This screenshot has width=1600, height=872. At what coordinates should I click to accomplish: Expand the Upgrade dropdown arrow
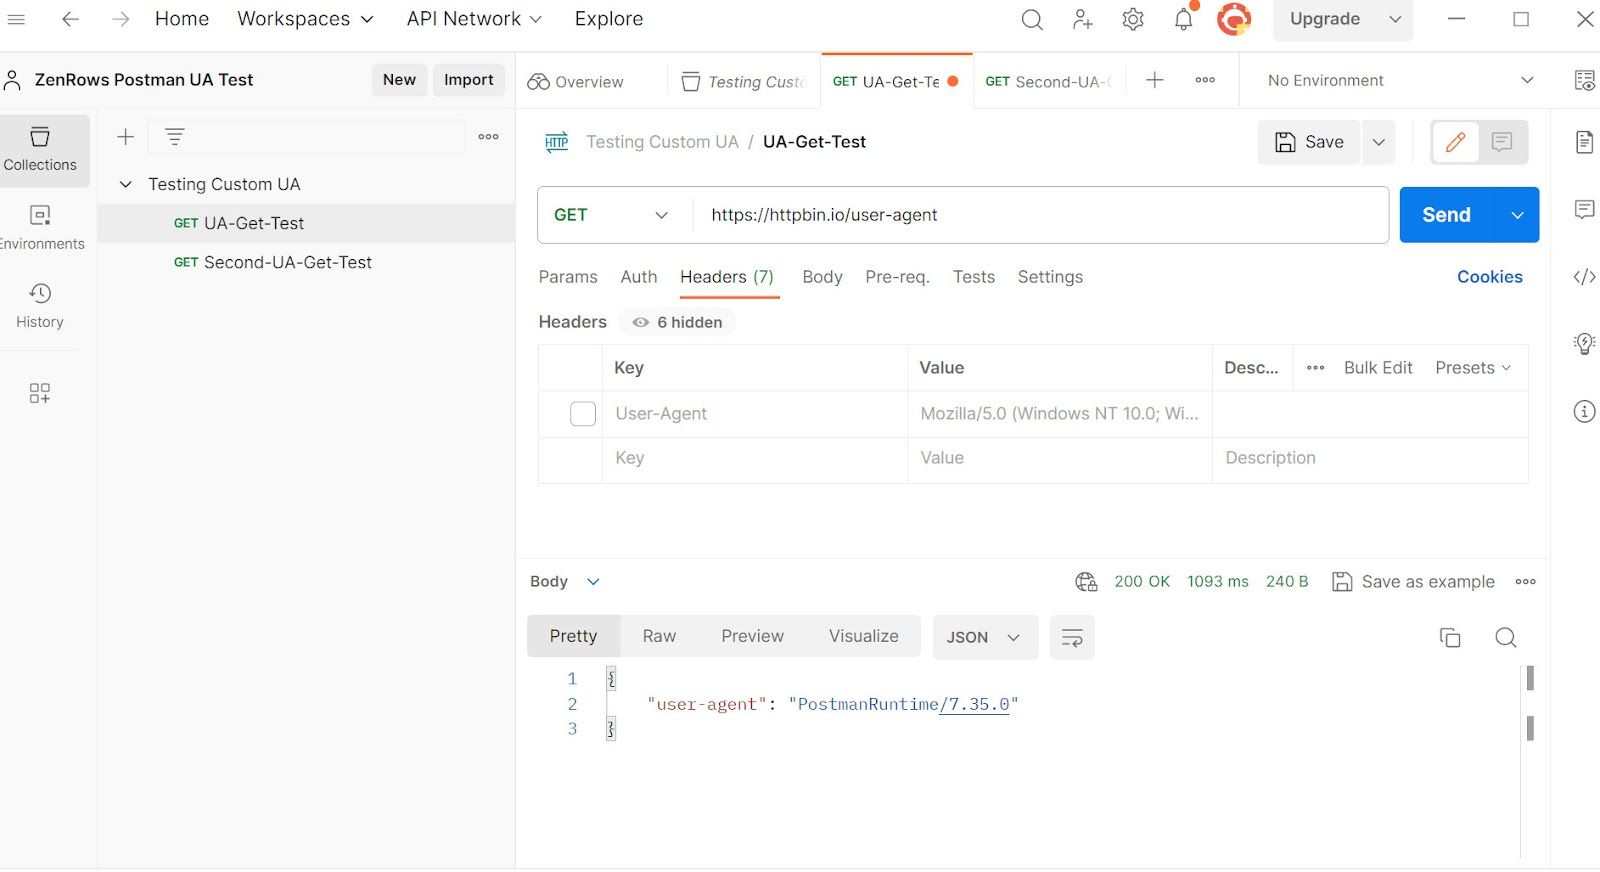[x=1395, y=19]
